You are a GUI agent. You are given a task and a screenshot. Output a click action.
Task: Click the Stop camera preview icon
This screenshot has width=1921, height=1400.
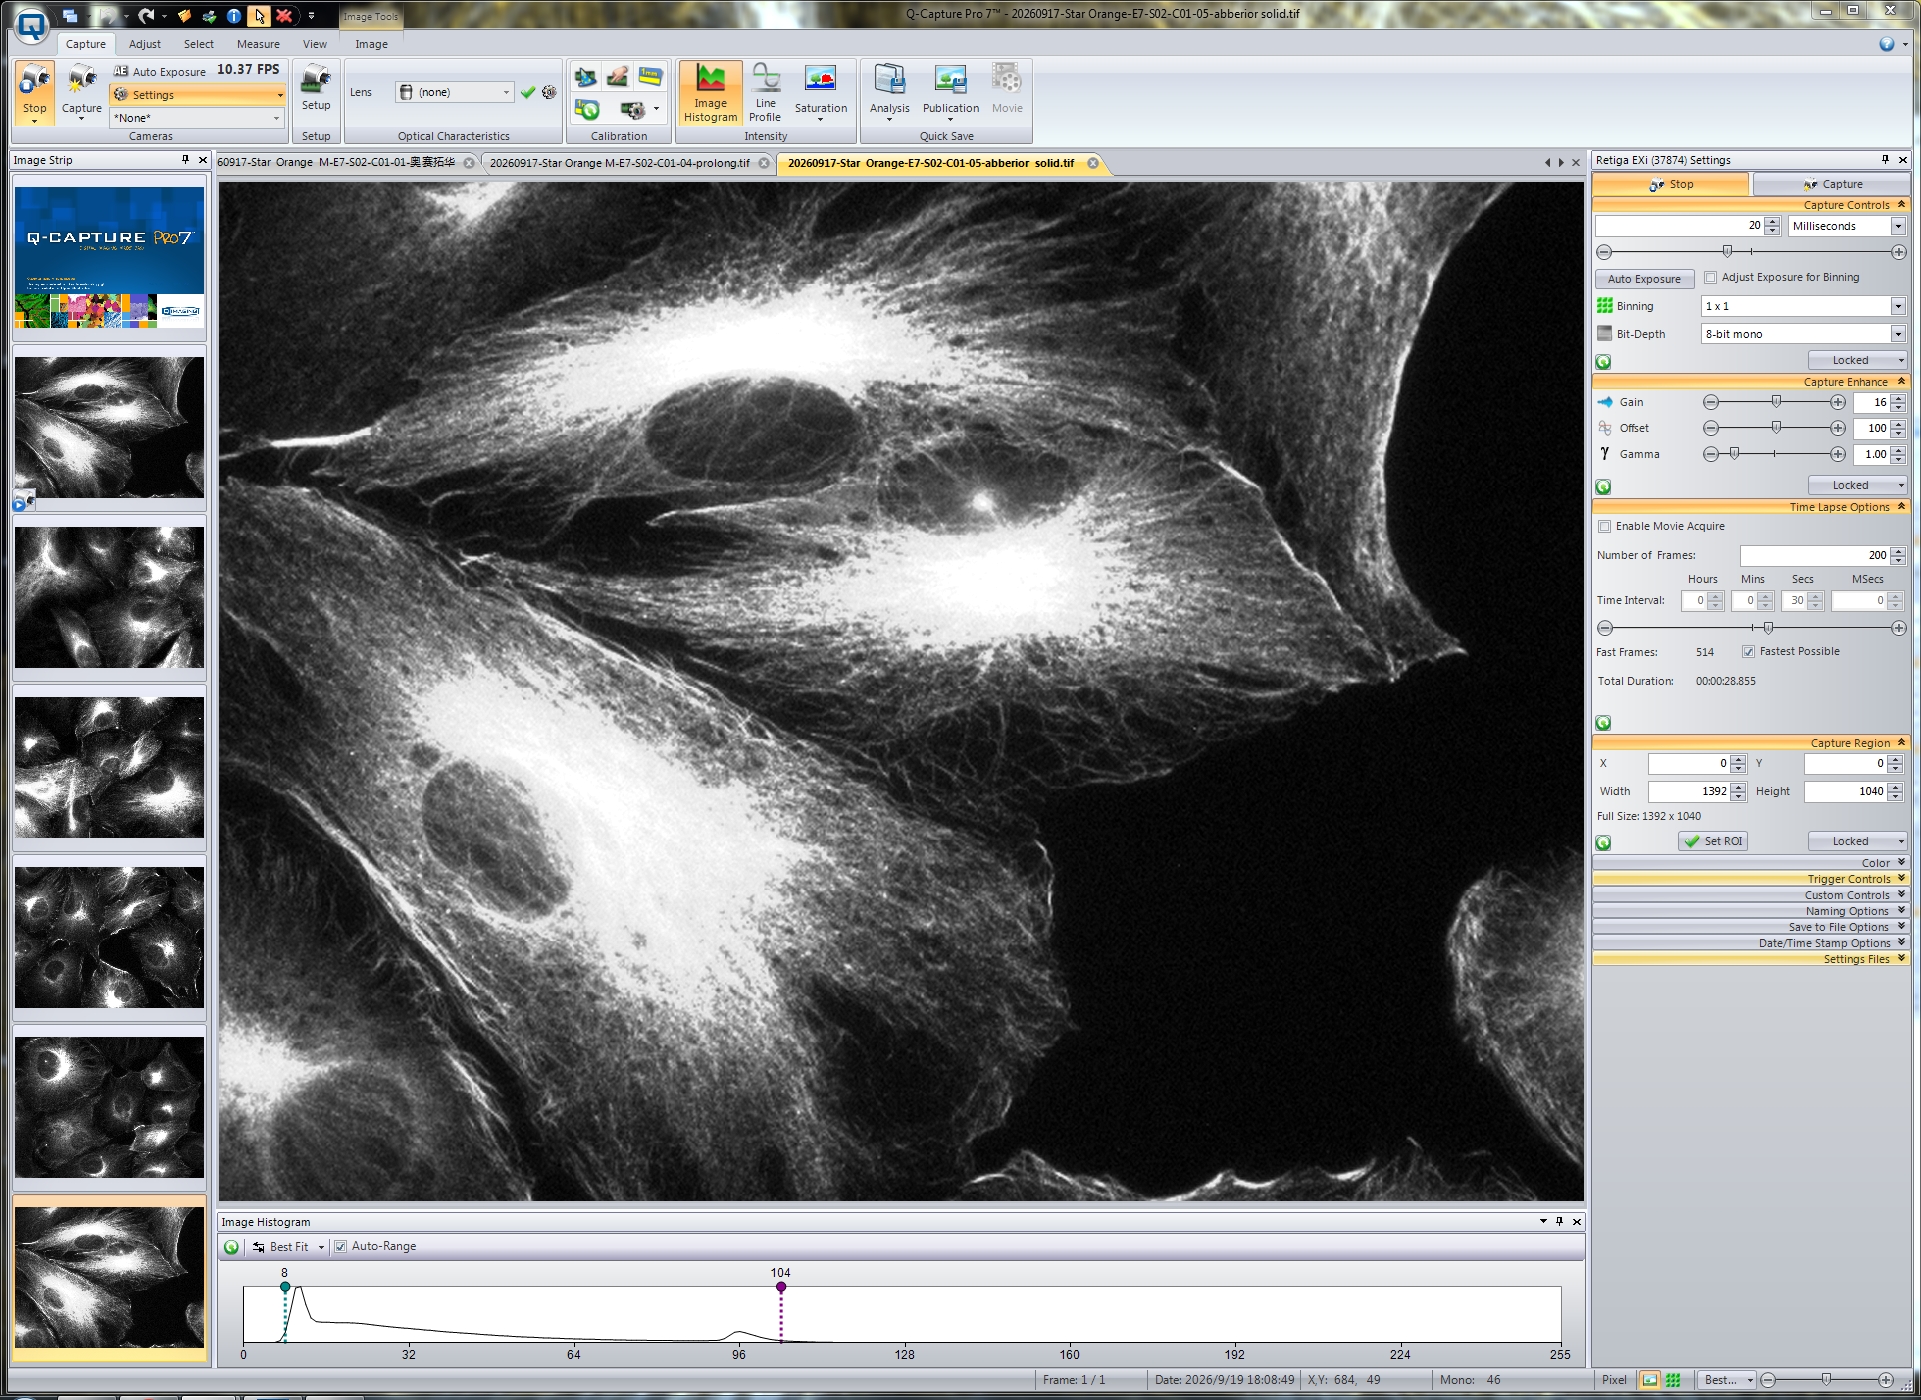coord(34,93)
